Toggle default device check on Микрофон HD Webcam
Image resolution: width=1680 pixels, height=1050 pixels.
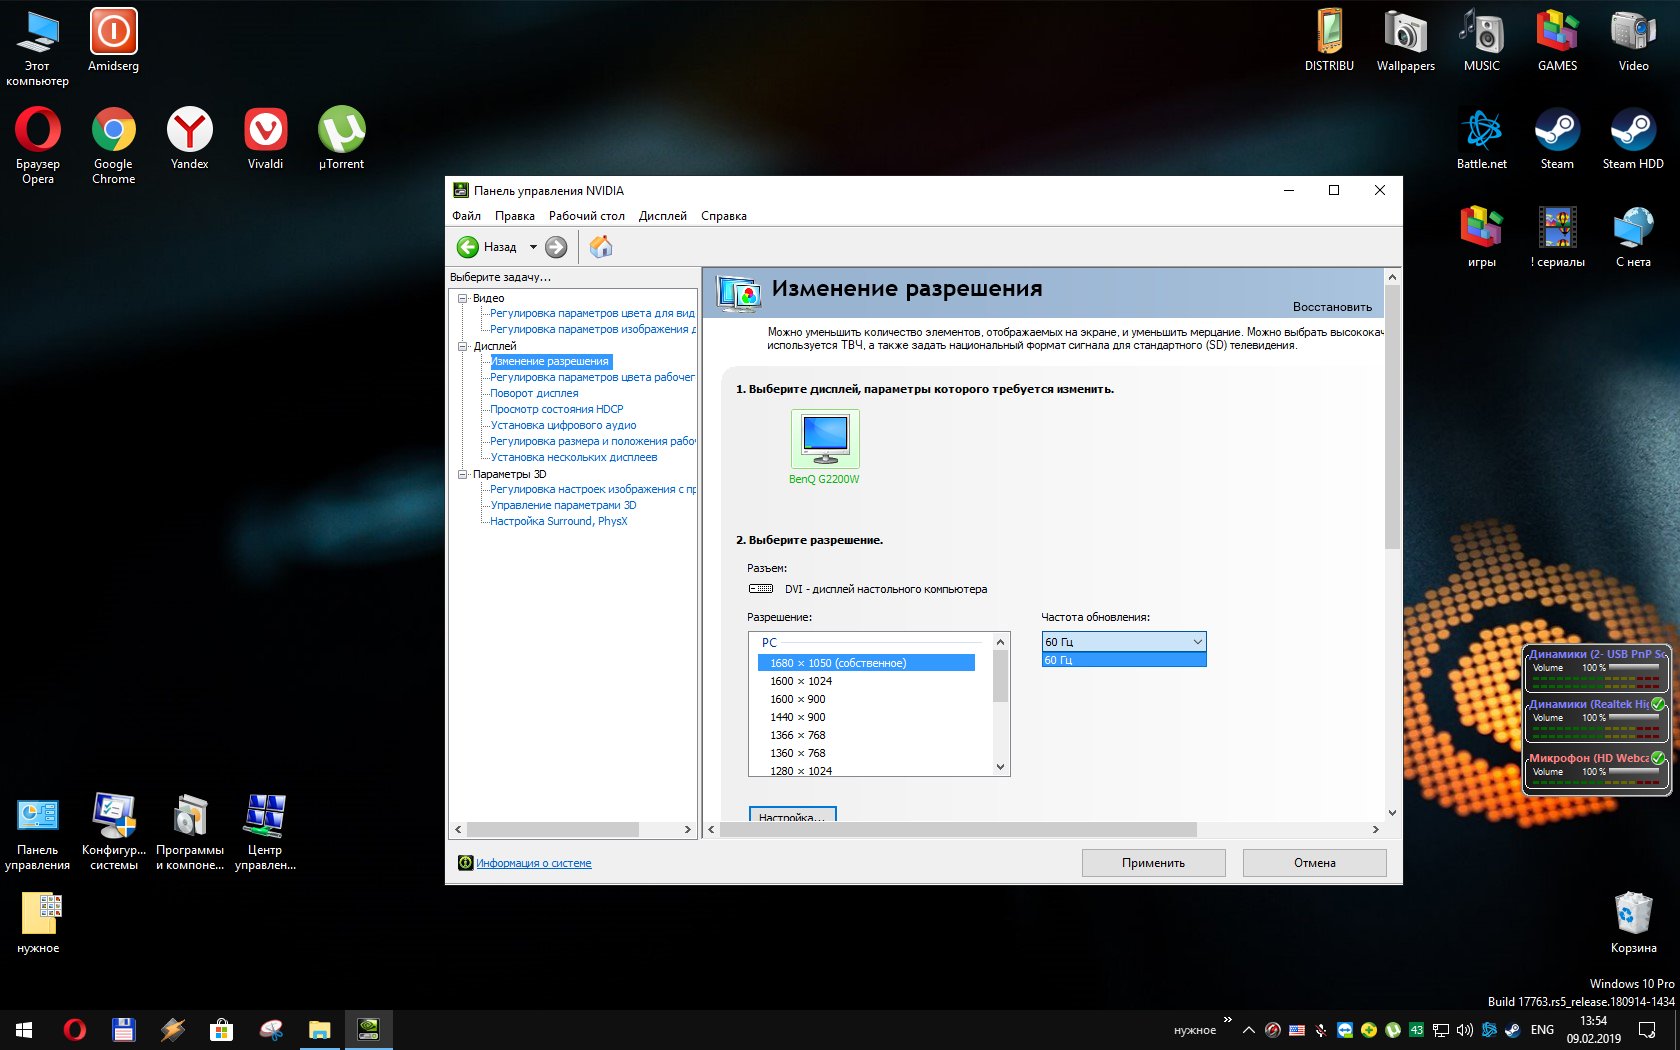pyautogui.click(x=1658, y=758)
